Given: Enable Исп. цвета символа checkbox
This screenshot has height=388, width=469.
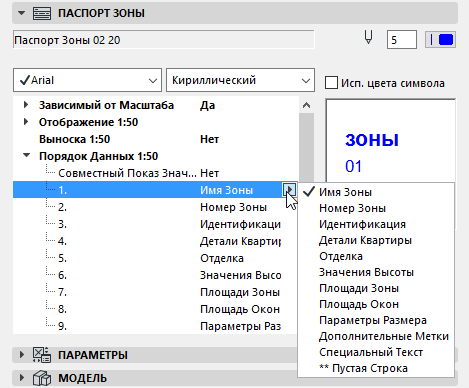Looking at the screenshot, I should pos(331,83).
